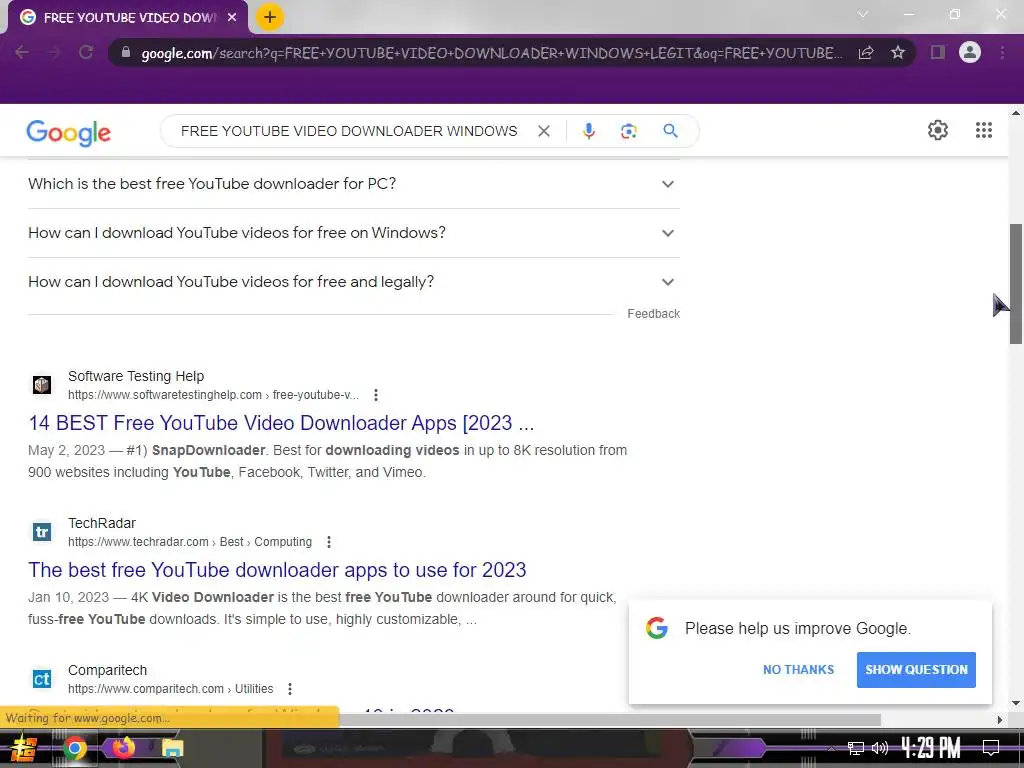Open the volume speaker icon in tray
This screenshot has height=768, width=1024.
click(x=880, y=748)
